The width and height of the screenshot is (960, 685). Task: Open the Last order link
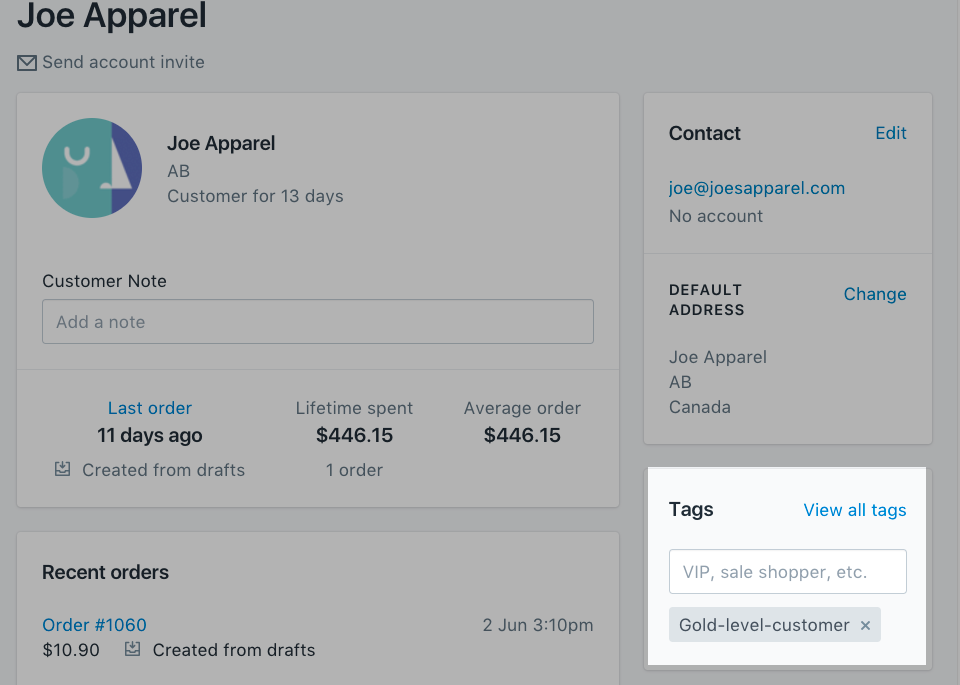[x=150, y=408]
